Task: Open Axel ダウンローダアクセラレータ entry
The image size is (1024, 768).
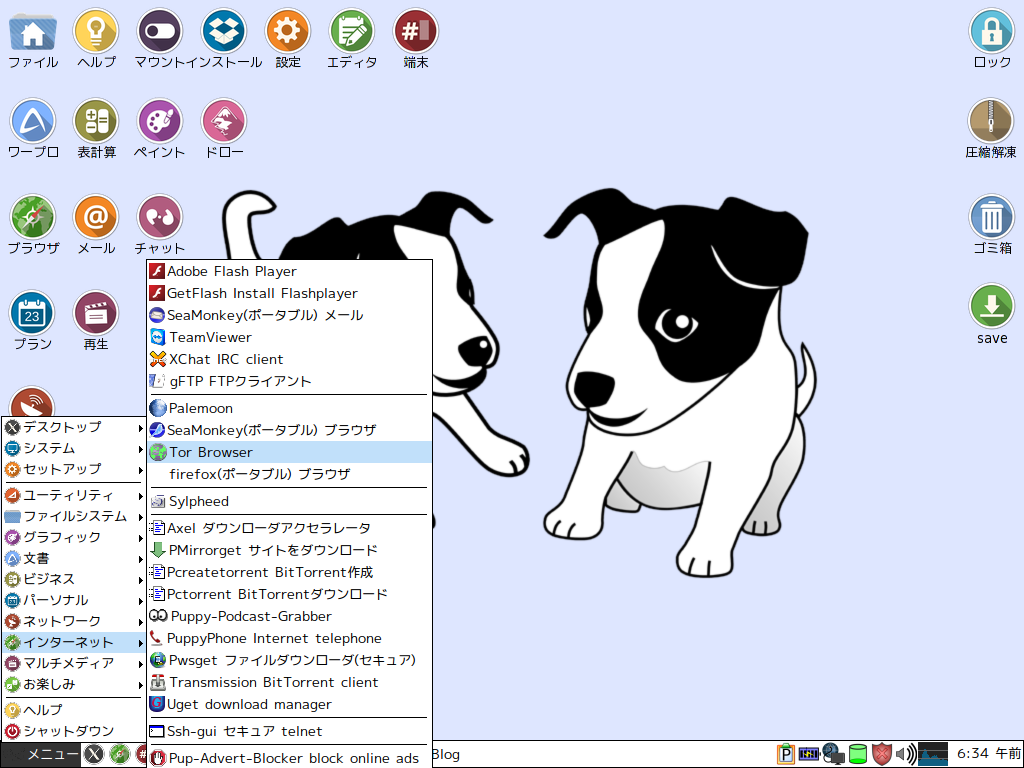Action: [290, 528]
